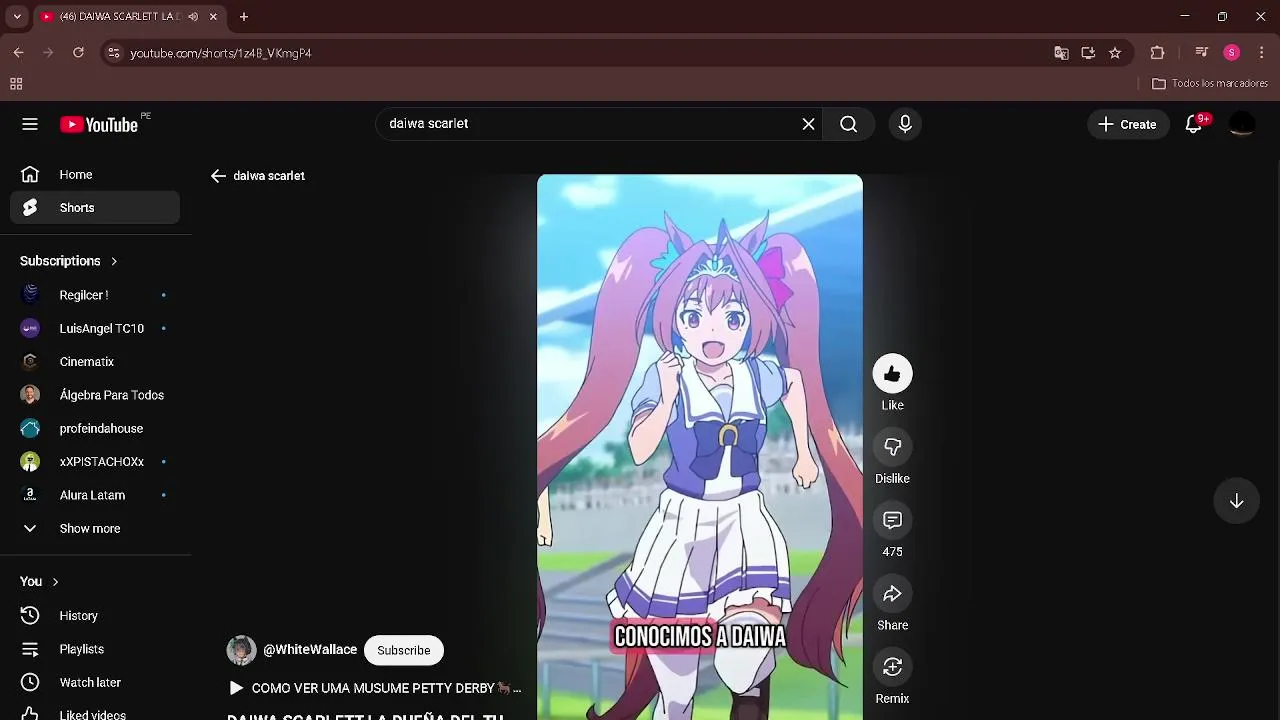Go back from daiwa scarlet results
The image size is (1280, 720).
coord(218,176)
